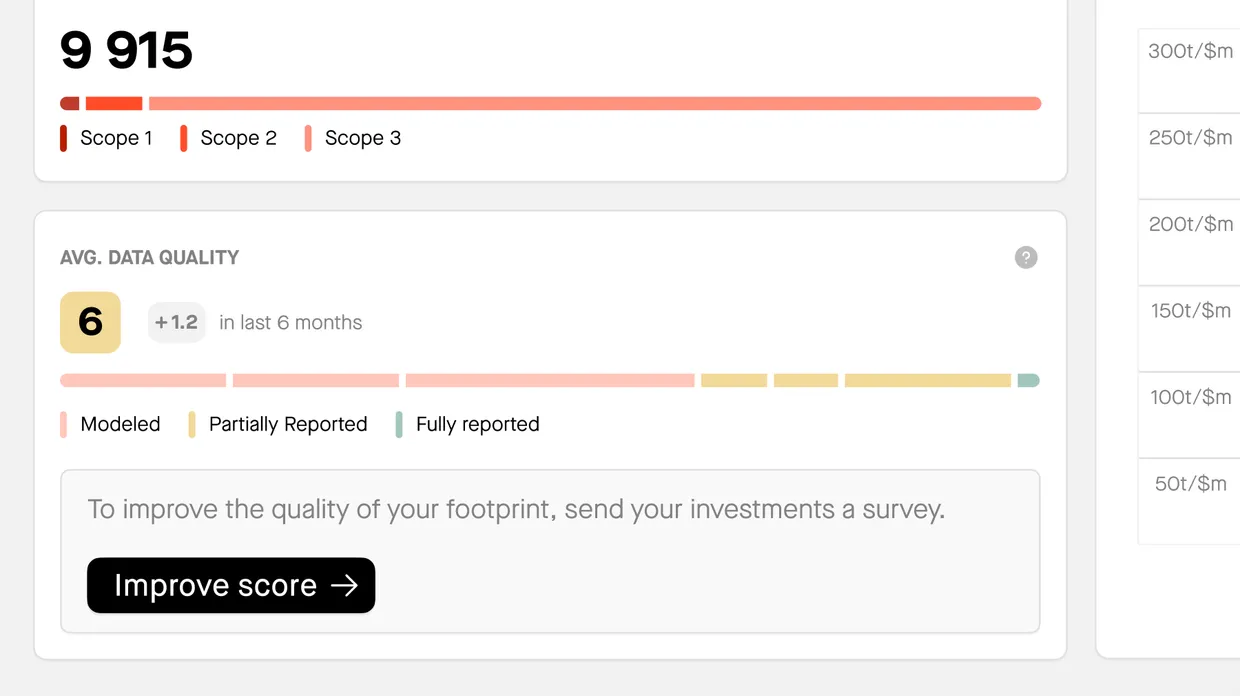Select the Partially Reported legend entry

click(278, 424)
